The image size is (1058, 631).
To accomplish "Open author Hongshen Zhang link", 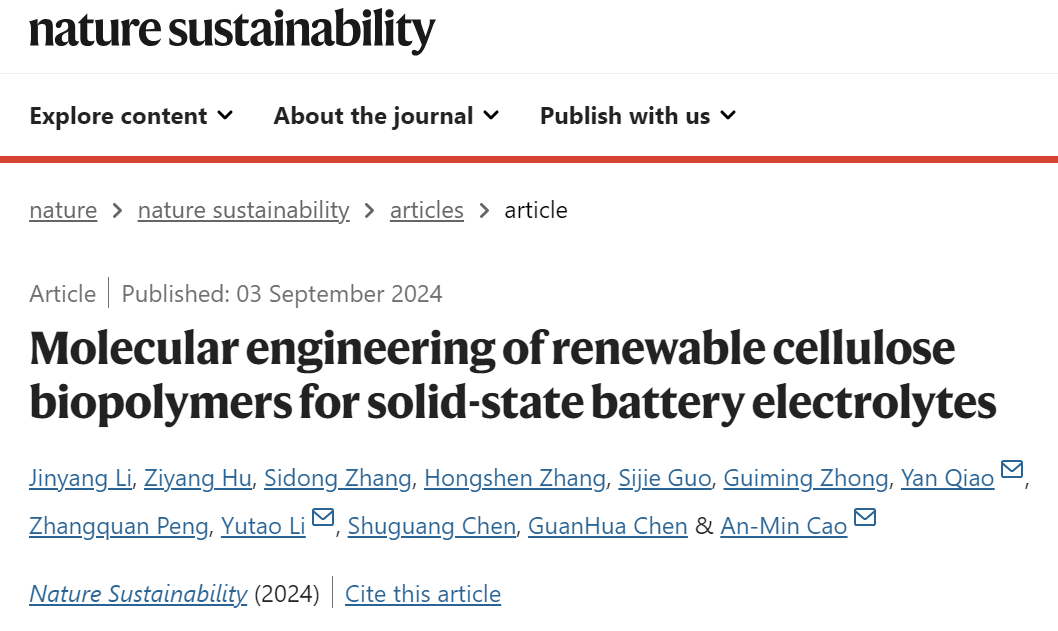I will pyautogui.click(x=515, y=478).
